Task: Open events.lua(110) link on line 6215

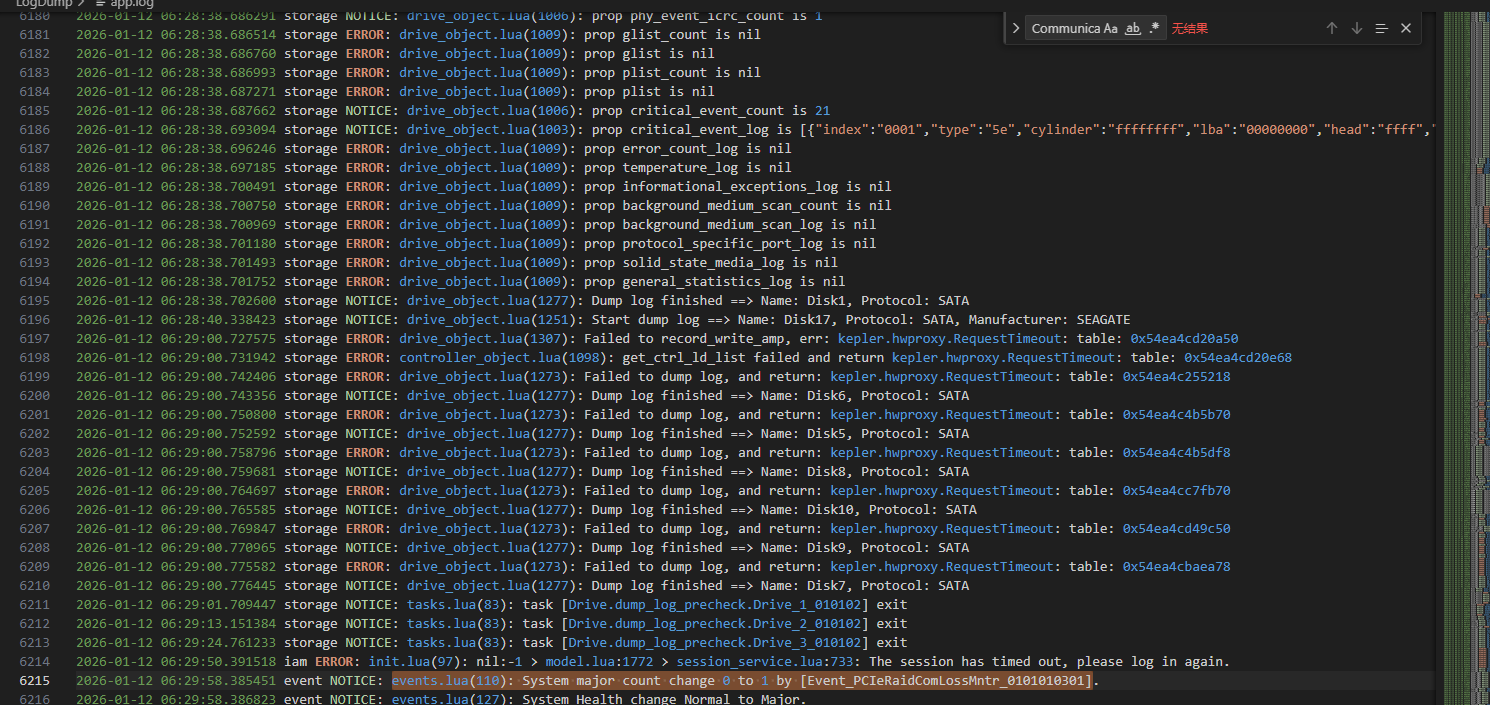Action: [x=452, y=680]
